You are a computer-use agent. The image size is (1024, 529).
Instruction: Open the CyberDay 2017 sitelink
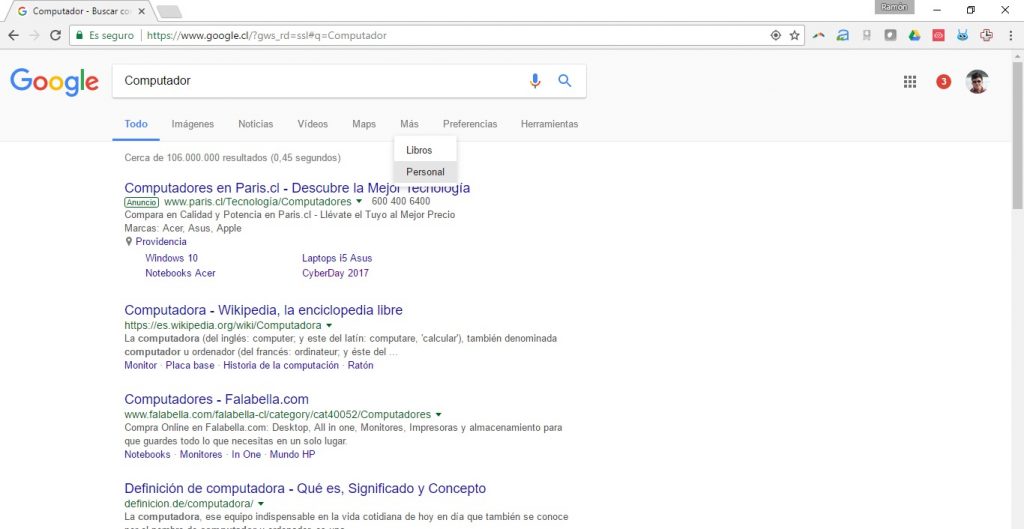click(335, 273)
